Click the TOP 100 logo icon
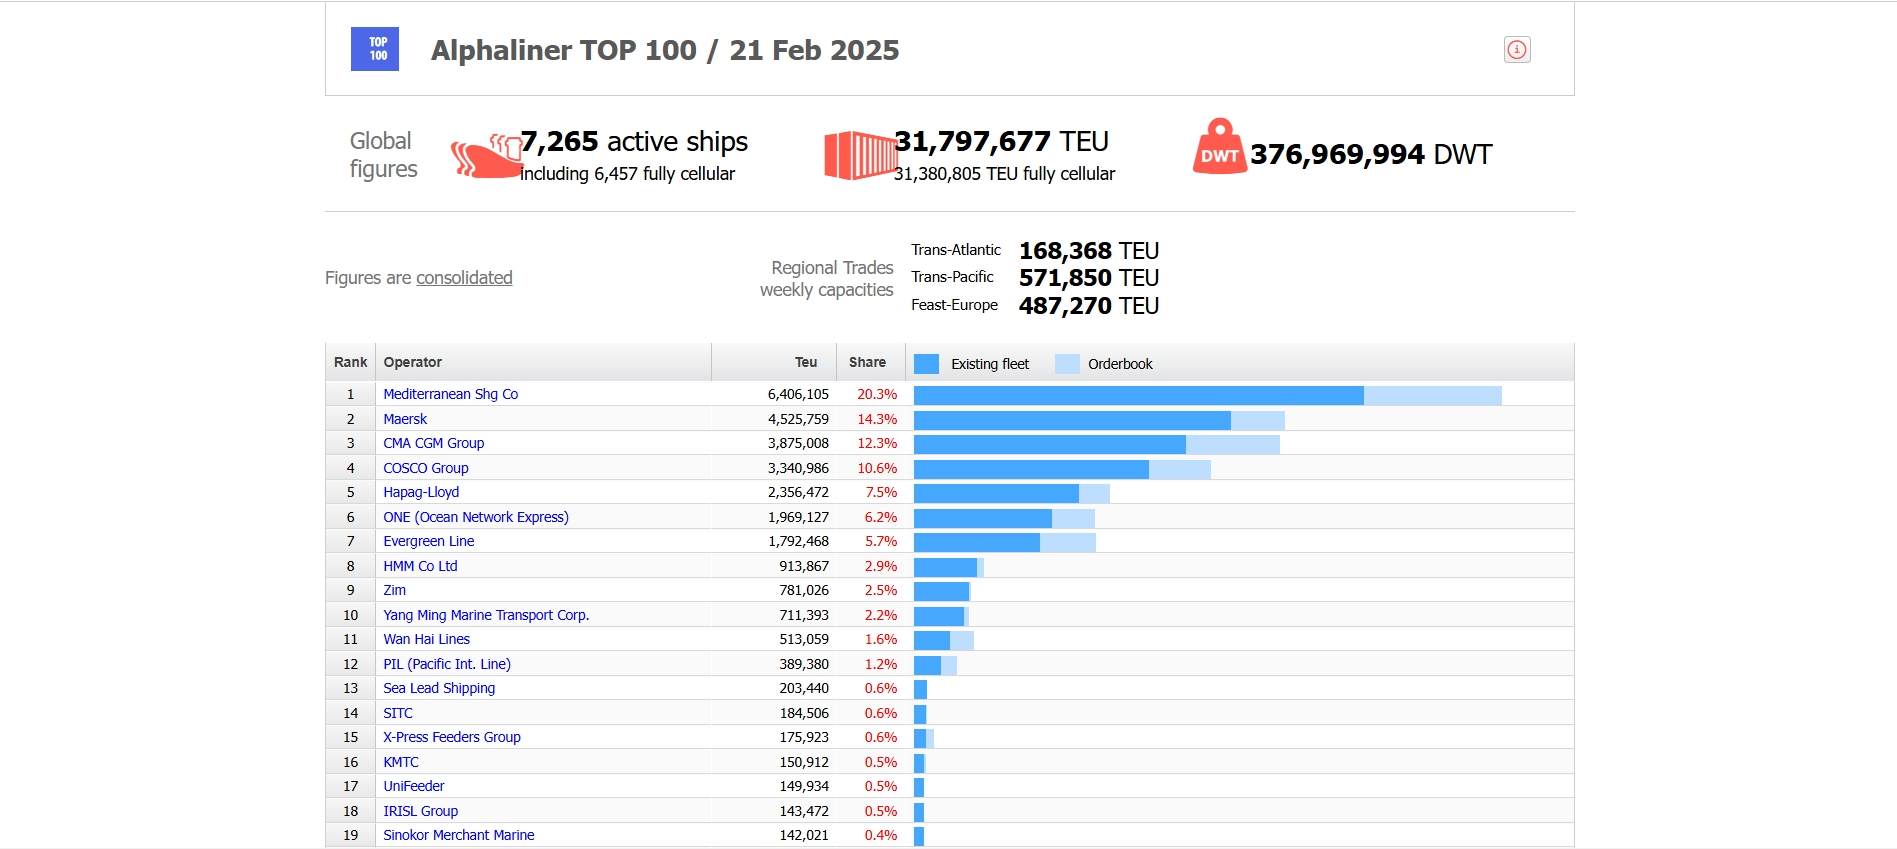Screen dimensions: 1897x849 [x=375, y=49]
